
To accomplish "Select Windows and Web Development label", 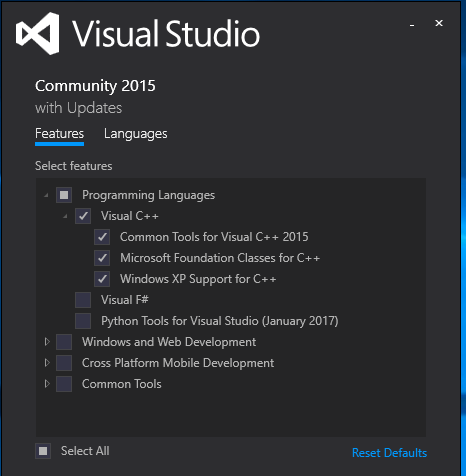I will coord(169,342).
